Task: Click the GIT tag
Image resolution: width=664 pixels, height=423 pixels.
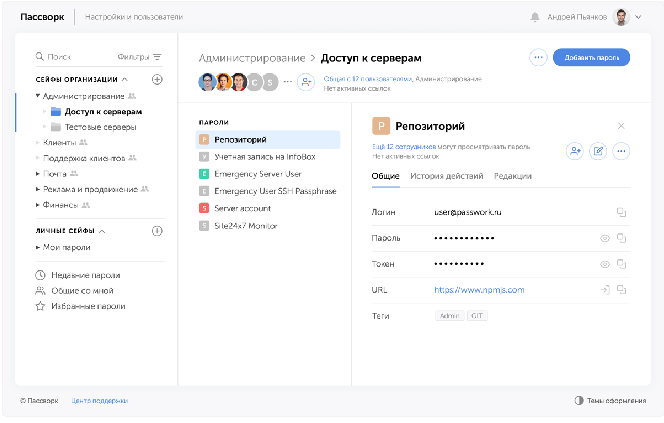Action: 477,316
